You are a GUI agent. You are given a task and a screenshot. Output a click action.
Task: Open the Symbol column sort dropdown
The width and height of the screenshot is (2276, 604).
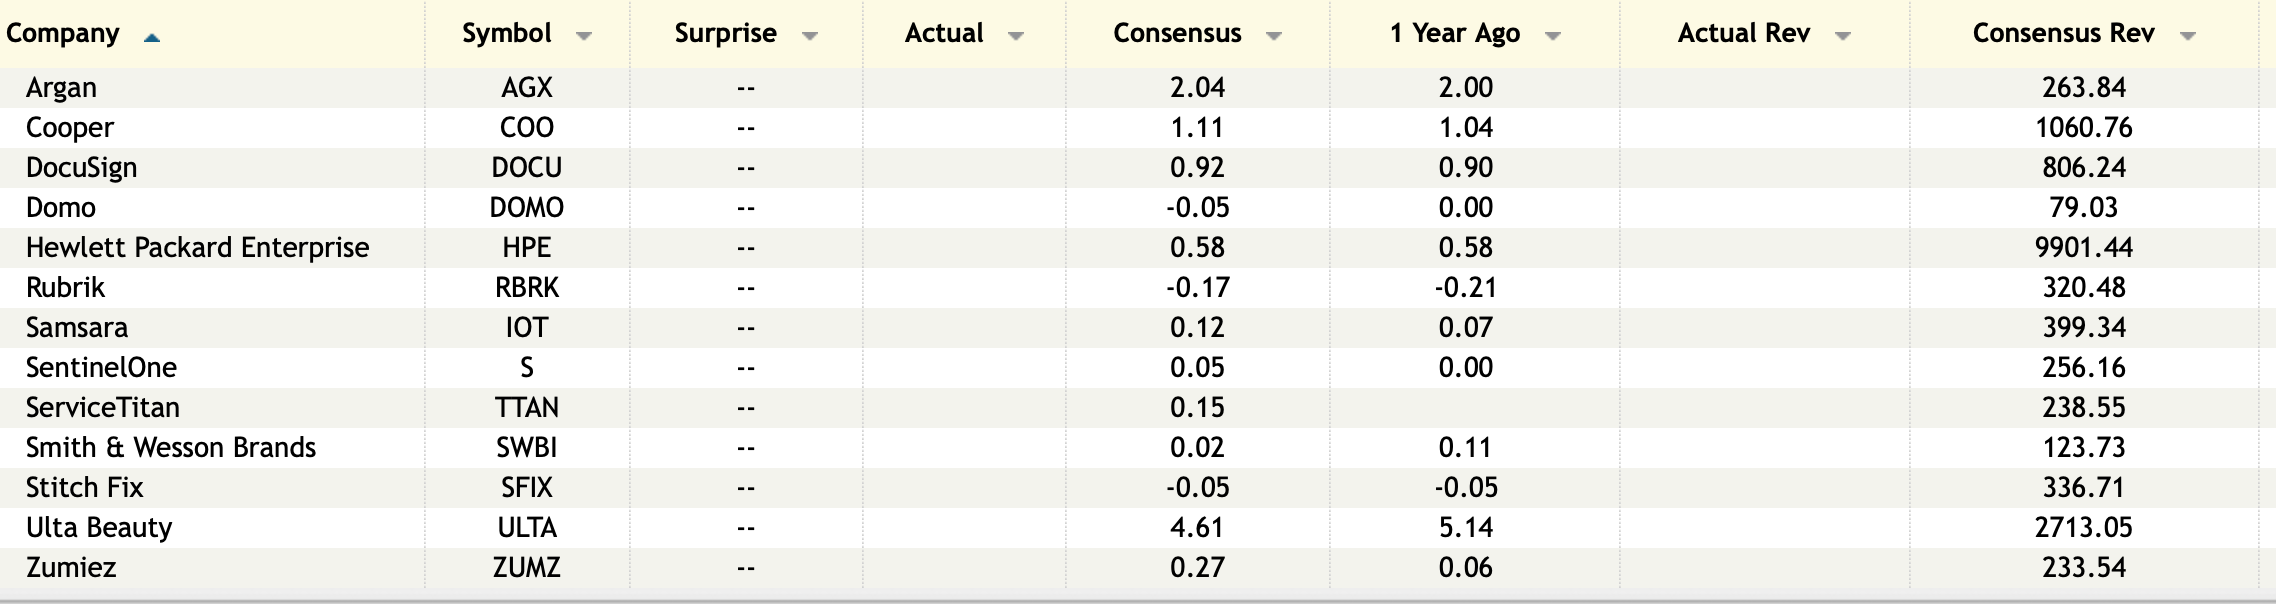tap(584, 36)
